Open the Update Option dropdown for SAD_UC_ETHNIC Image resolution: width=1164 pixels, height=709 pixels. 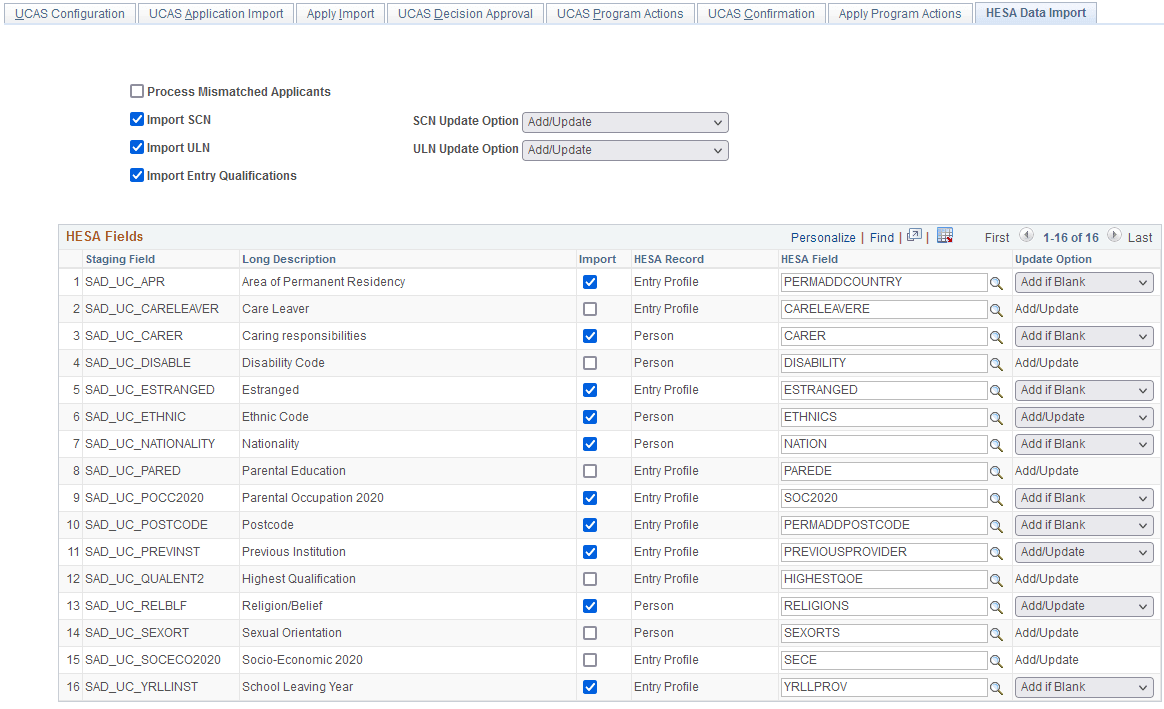point(1083,417)
